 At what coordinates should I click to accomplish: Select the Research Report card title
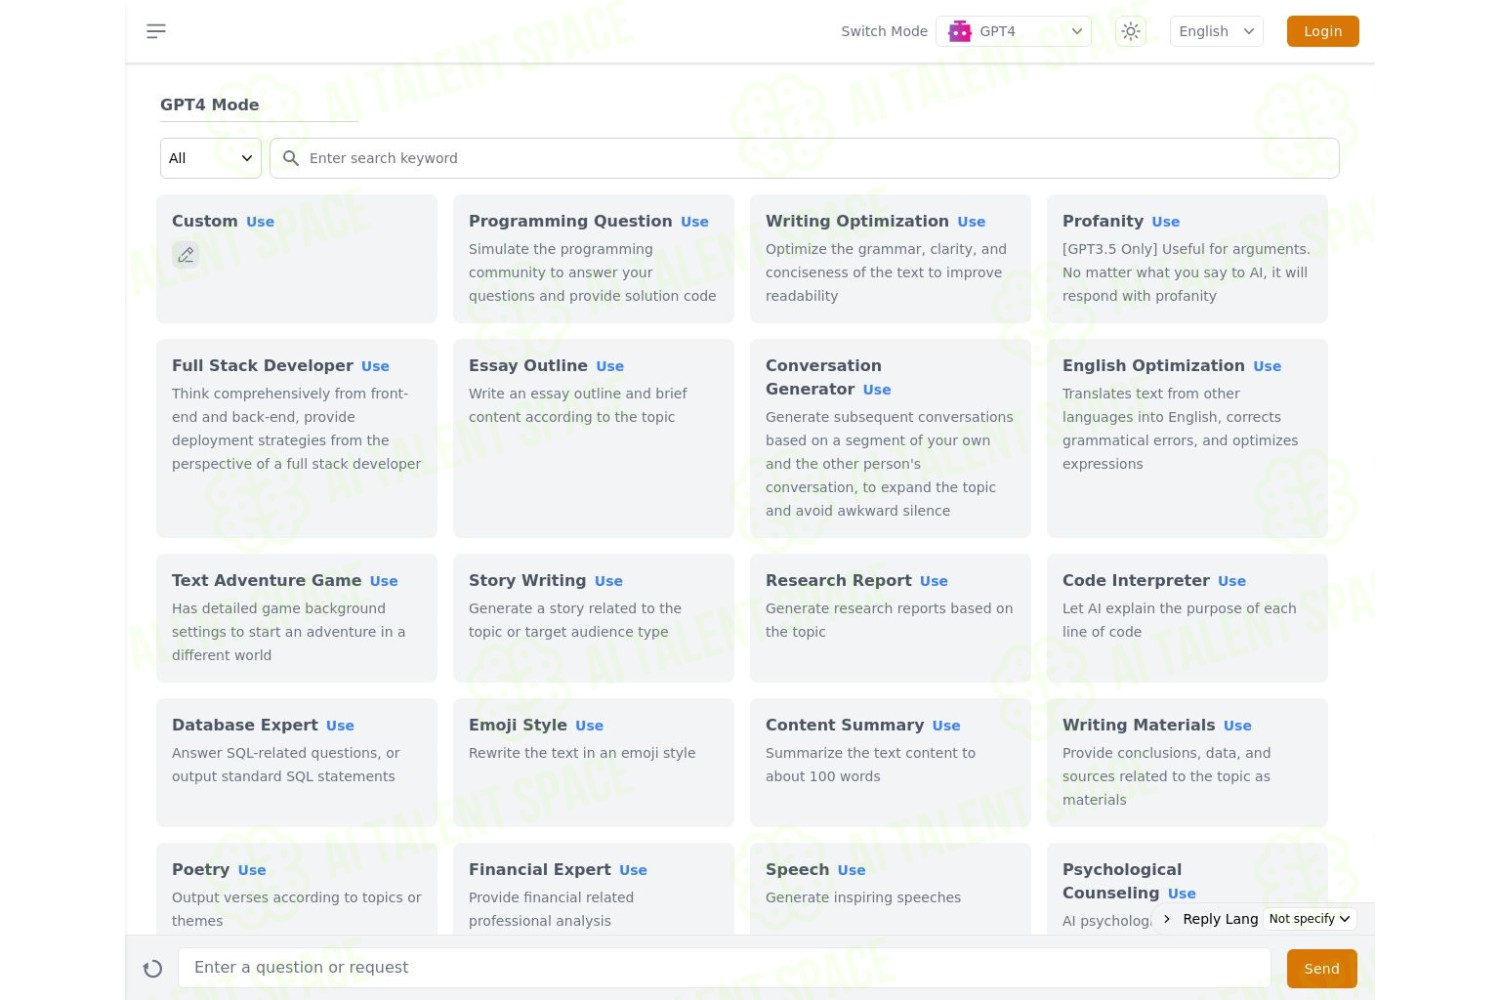[x=838, y=580]
